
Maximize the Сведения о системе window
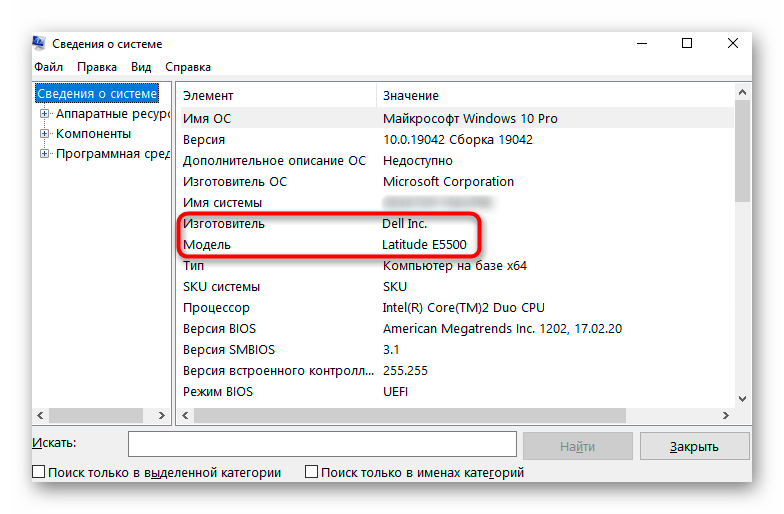point(687,44)
